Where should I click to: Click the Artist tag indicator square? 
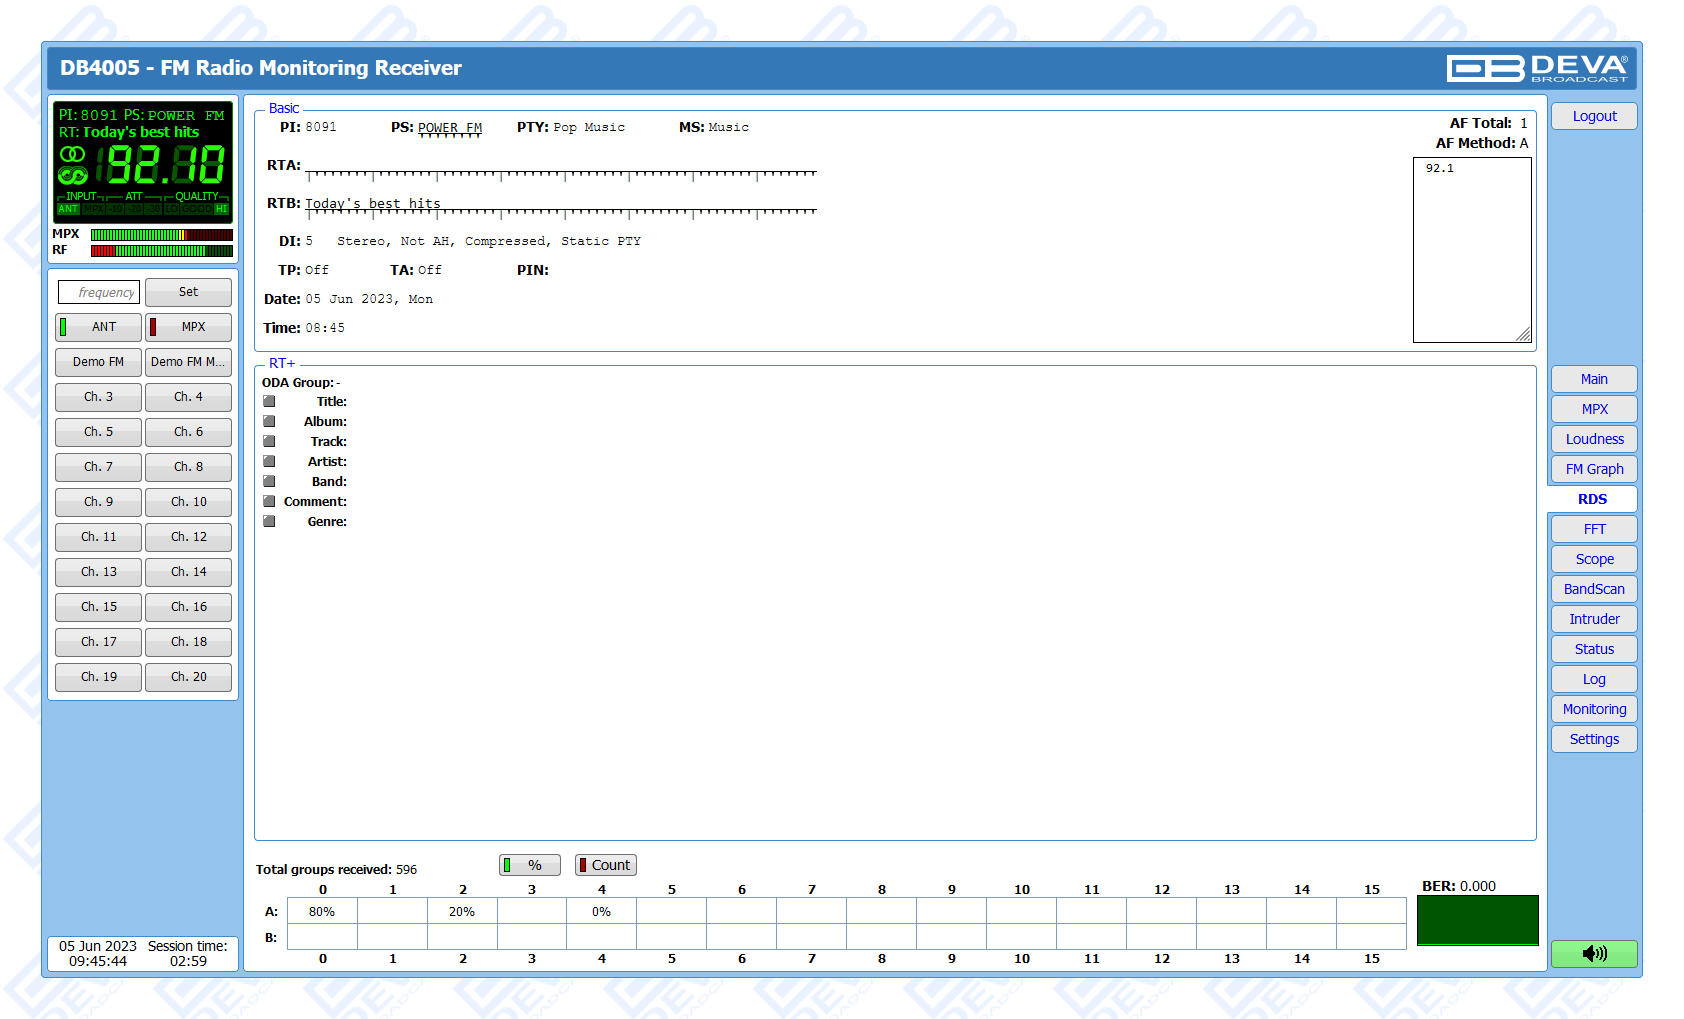coord(269,462)
